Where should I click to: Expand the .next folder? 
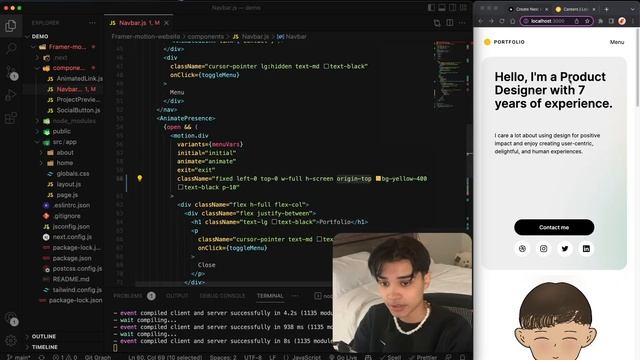pyautogui.click(x=38, y=58)
